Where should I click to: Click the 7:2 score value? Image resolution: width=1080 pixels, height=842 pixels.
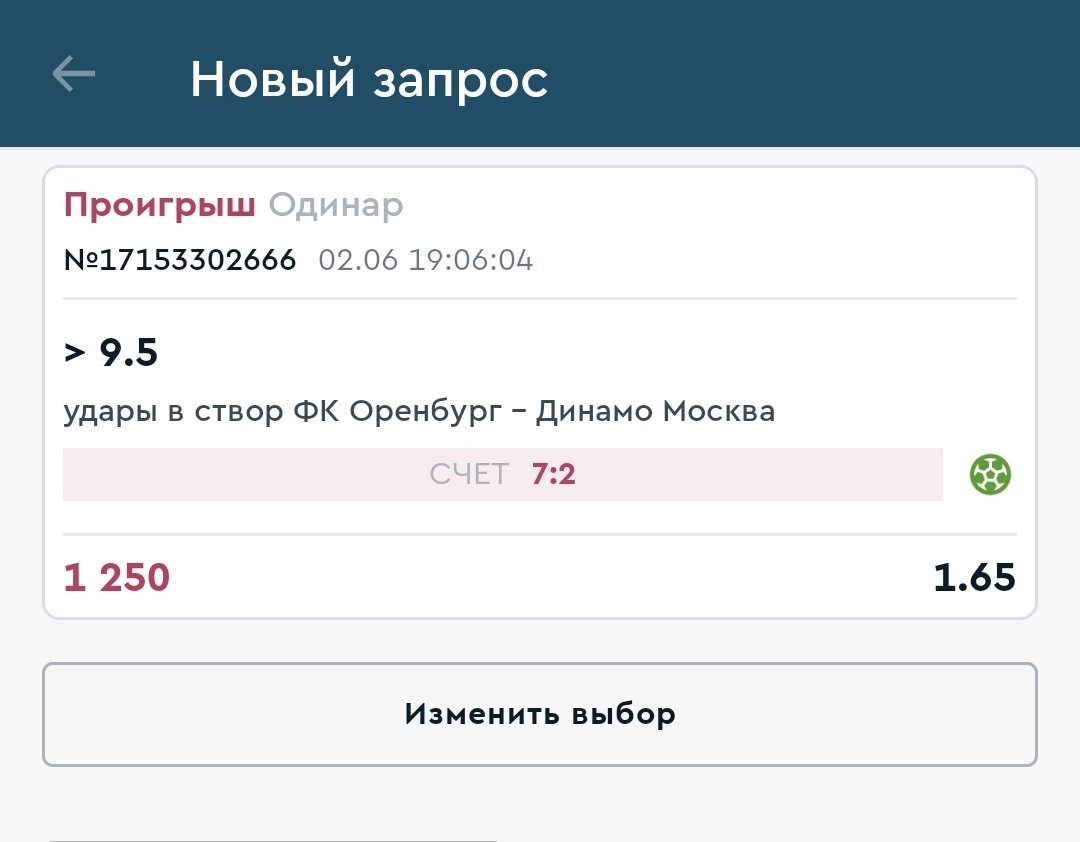pyautogui.click(x=553, y=475)
